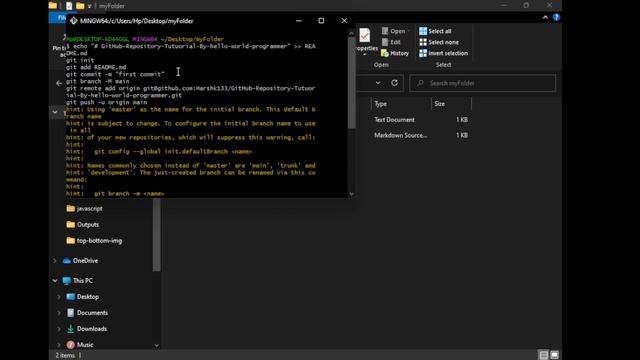Switch to large icons view in status bar
This screenshot has width=640, height=360.
click(x=554, y=355)
